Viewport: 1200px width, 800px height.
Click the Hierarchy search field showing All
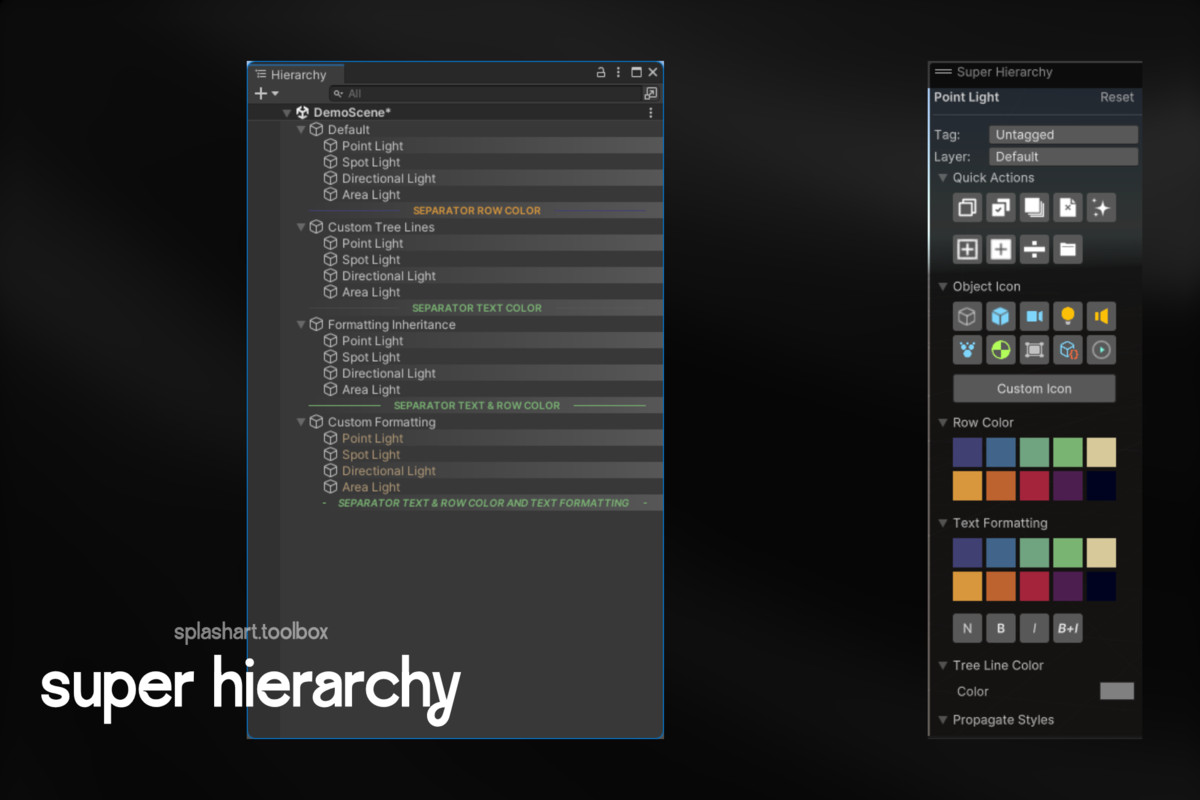486,93
